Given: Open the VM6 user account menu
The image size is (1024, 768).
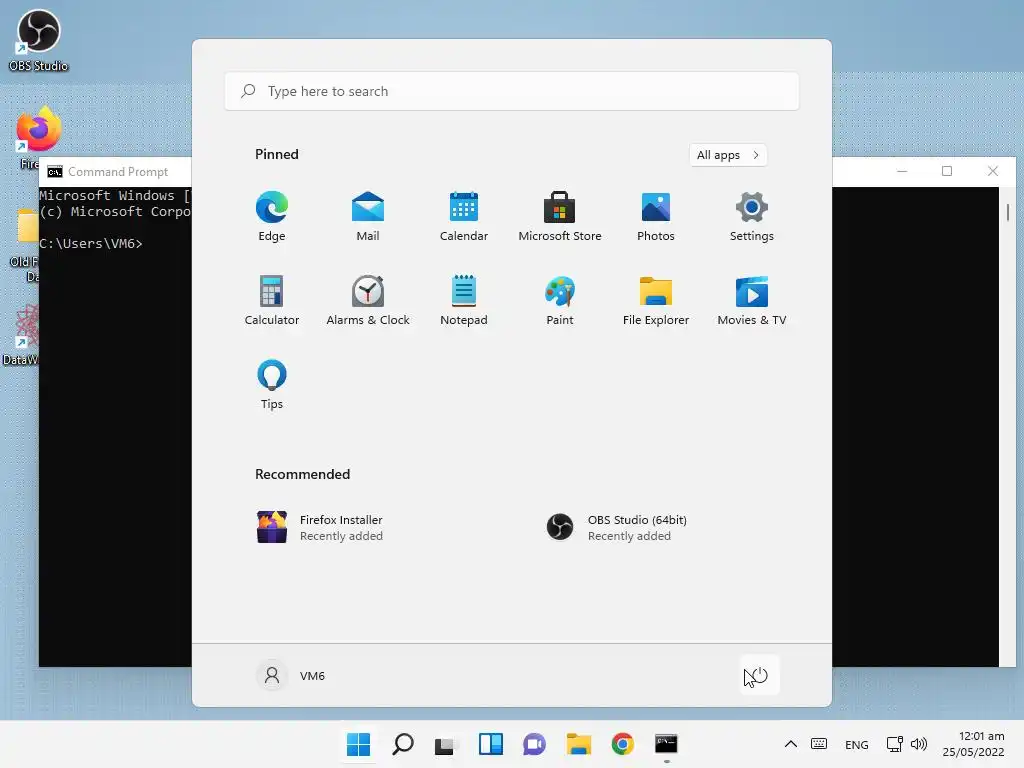Looking at the screenshot, I should [x=291, y=675].
